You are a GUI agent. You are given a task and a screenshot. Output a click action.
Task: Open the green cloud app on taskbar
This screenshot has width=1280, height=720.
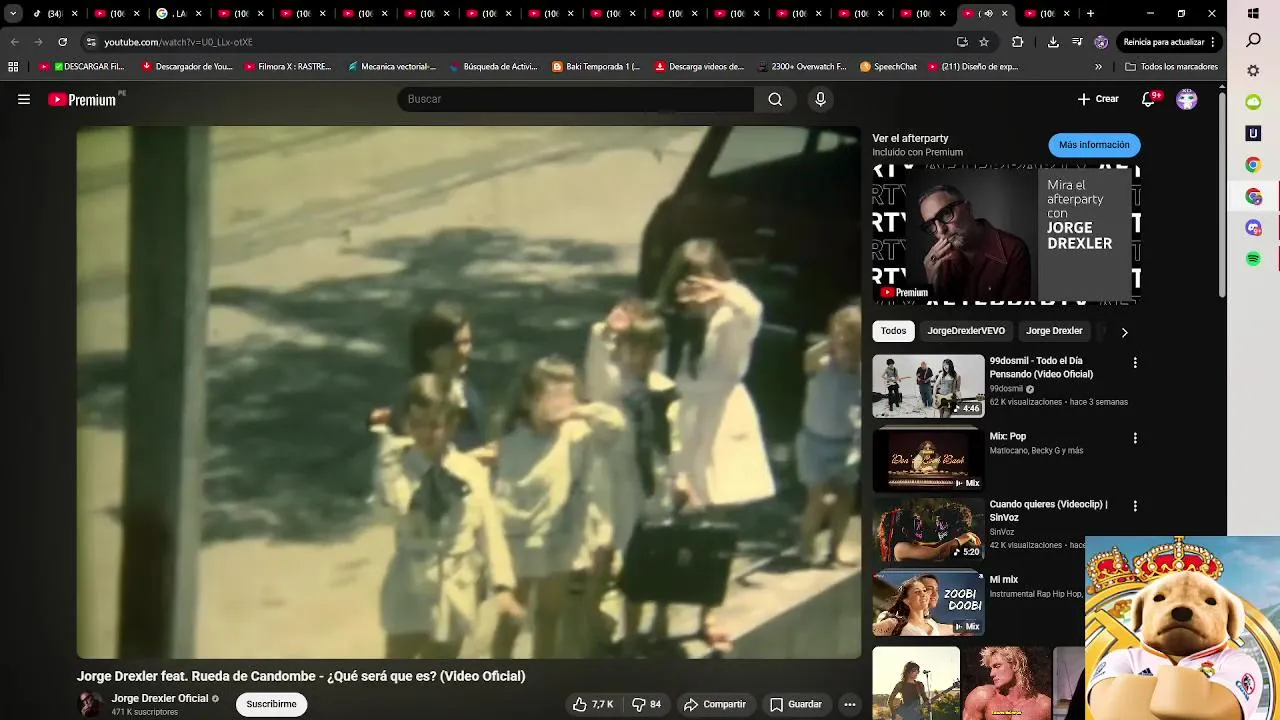click(x=1253, y=102)
